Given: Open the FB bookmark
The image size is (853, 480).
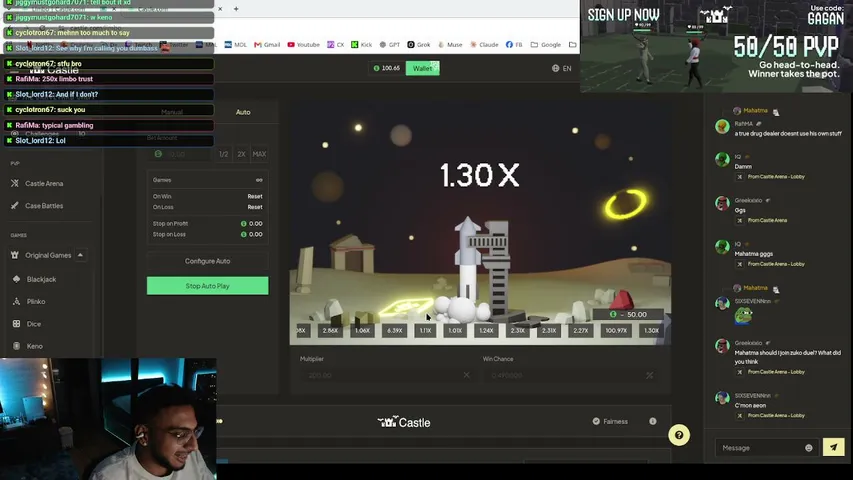Looking at the screenshot, I should tap(514, 45).
